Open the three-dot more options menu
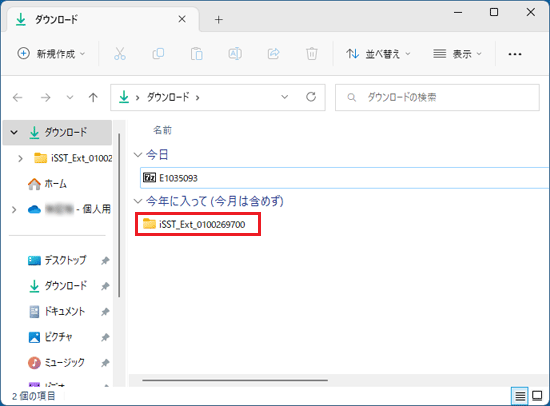 [515, 54]
